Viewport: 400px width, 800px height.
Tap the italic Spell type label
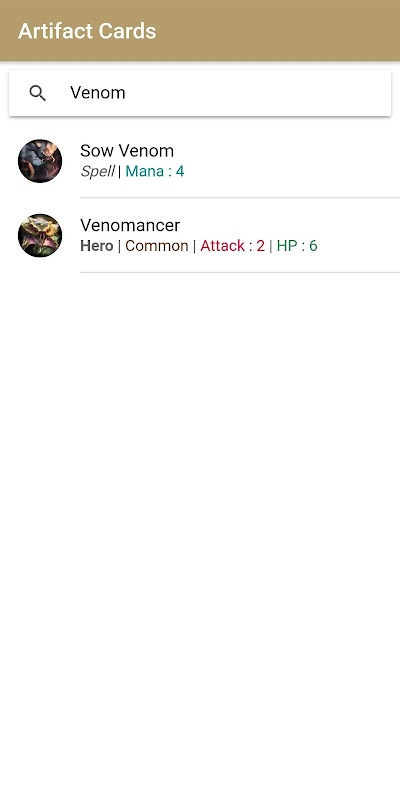click(x=97, y=171)
